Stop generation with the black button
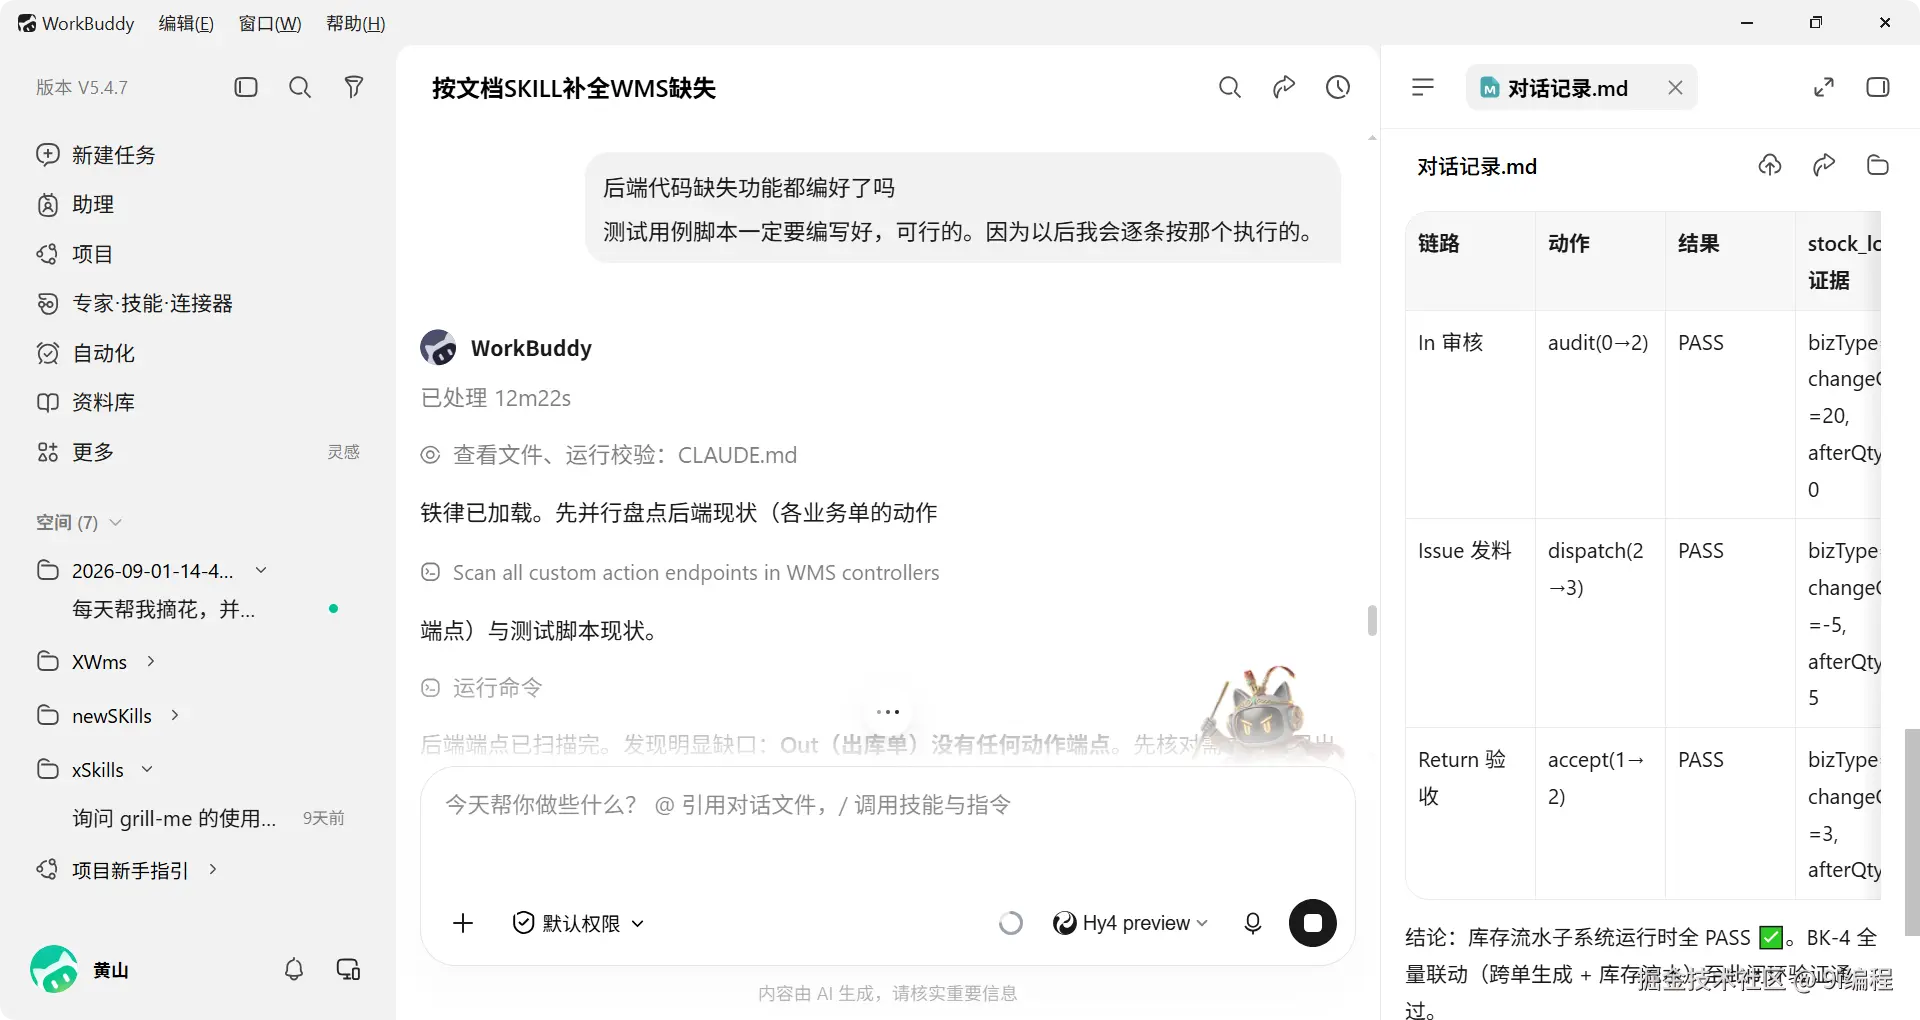1920x1020 pixels. point(1313,923)
